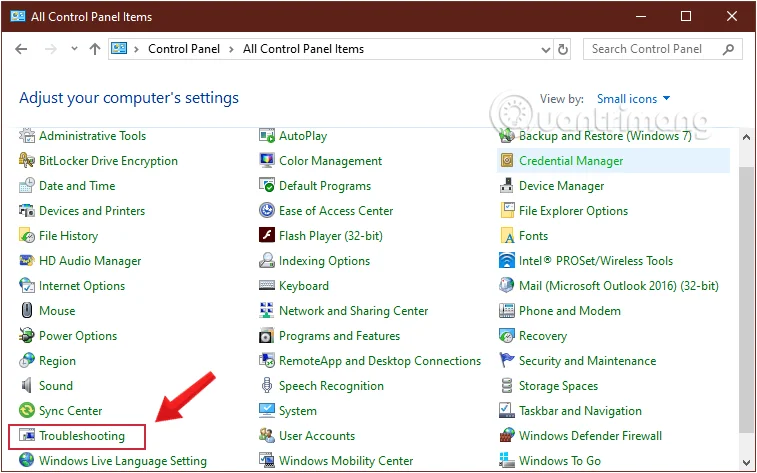Screen dimensions: 757x473
Task: Open the Windows To Go link
Action: point(560,460)
